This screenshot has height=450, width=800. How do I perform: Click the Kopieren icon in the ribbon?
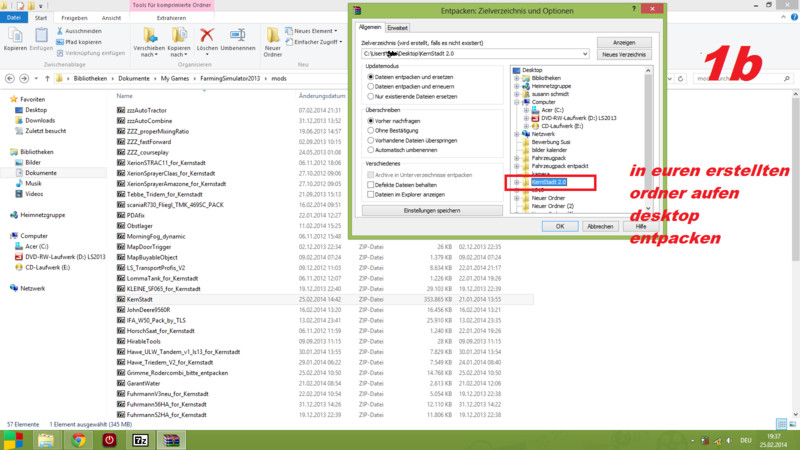[14, 36]
